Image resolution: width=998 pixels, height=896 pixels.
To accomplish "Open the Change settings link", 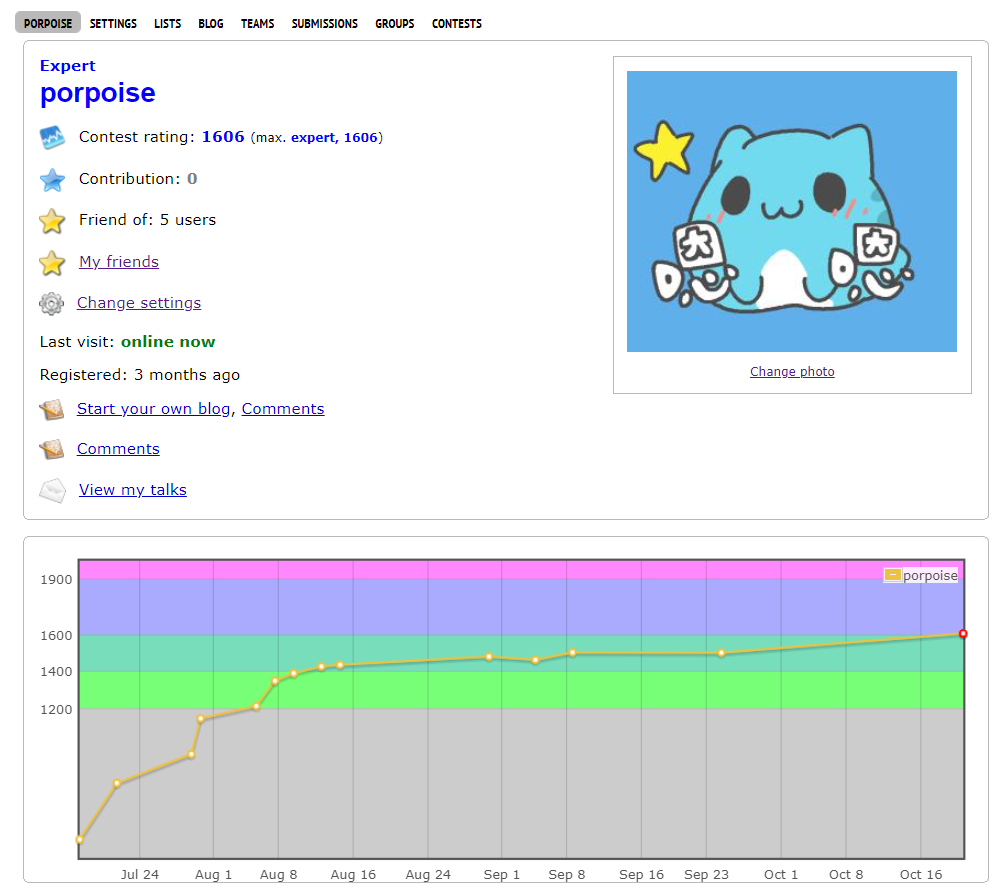I will click(139, 303).
